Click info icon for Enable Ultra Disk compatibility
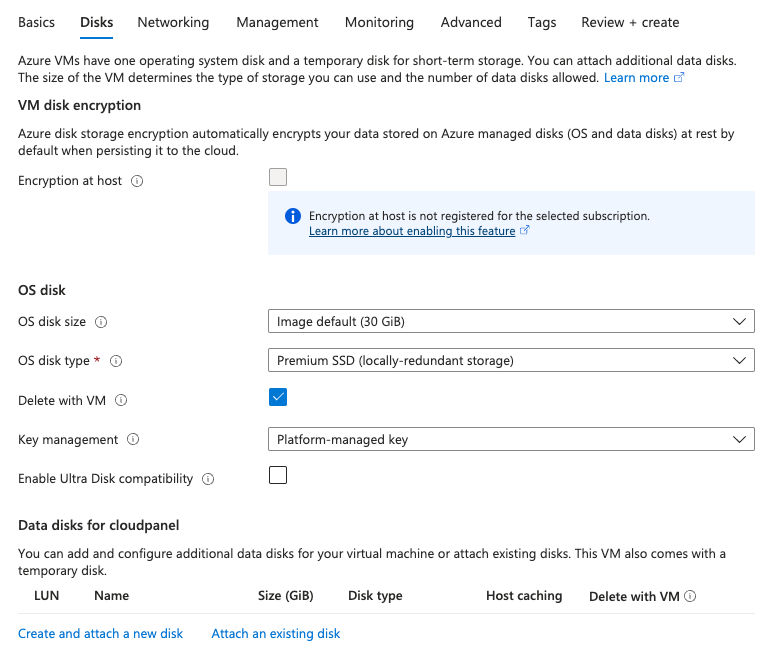The width and height of the screenshot is (777, 669). tap(208, 479)
